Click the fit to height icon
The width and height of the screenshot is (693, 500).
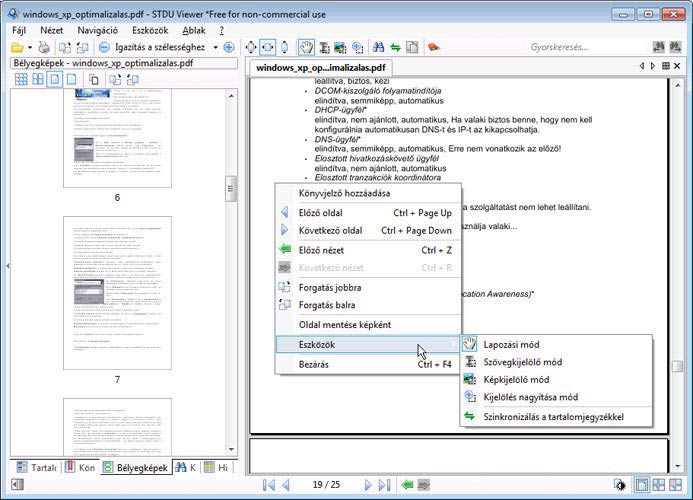(285, 47)
